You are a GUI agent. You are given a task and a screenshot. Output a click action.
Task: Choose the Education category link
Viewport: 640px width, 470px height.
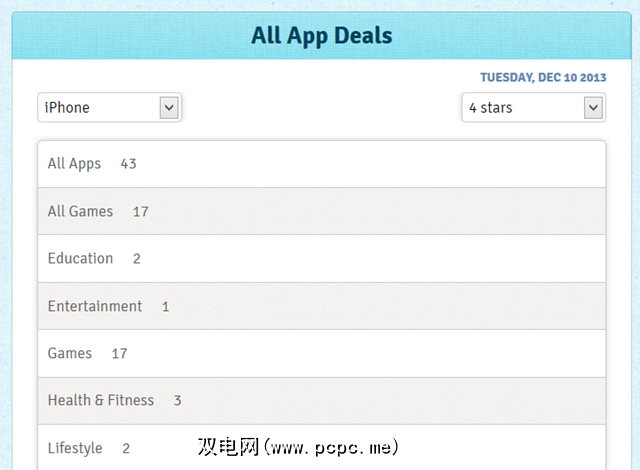click(x=80, y=258)
